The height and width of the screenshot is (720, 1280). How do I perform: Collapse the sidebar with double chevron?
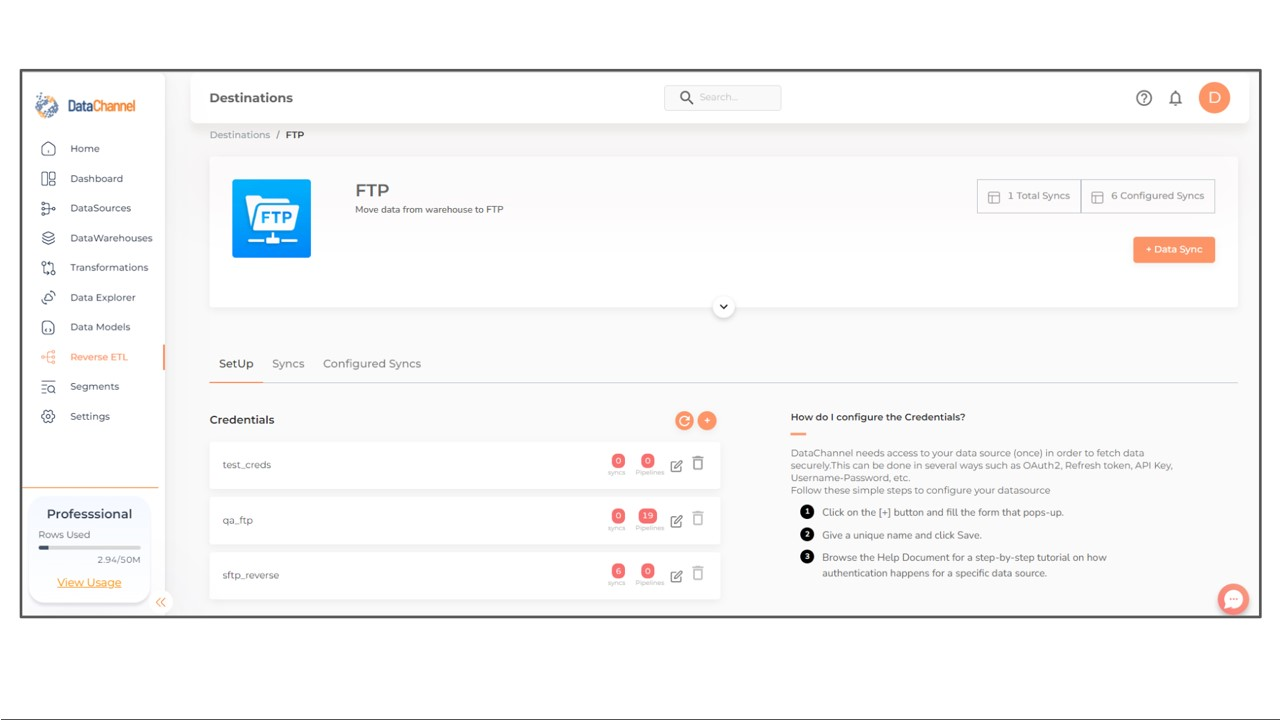[x=161, y=602]
